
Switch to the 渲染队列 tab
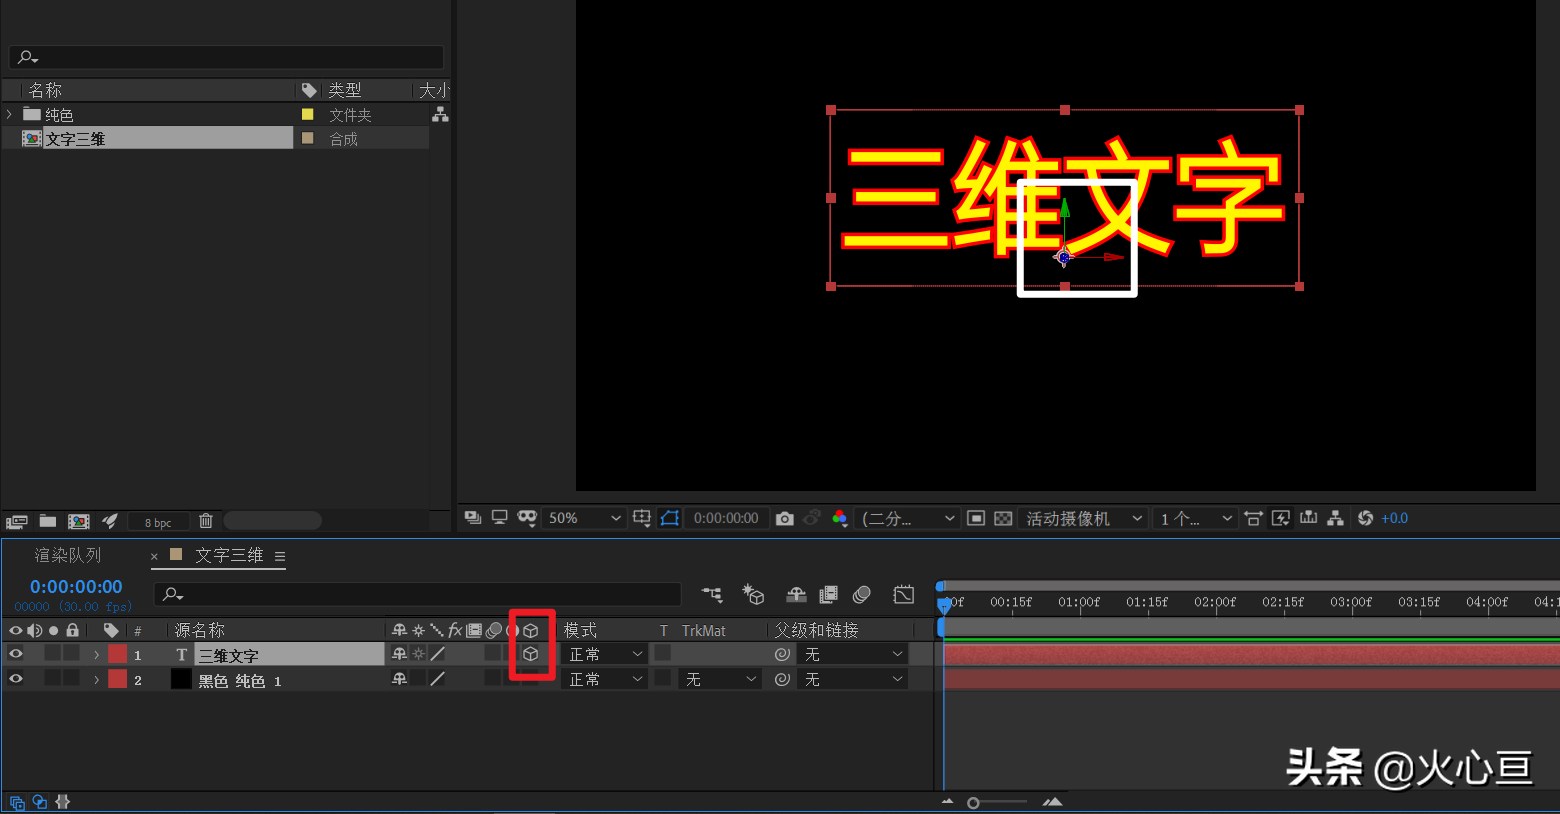[x=68, y=555]
